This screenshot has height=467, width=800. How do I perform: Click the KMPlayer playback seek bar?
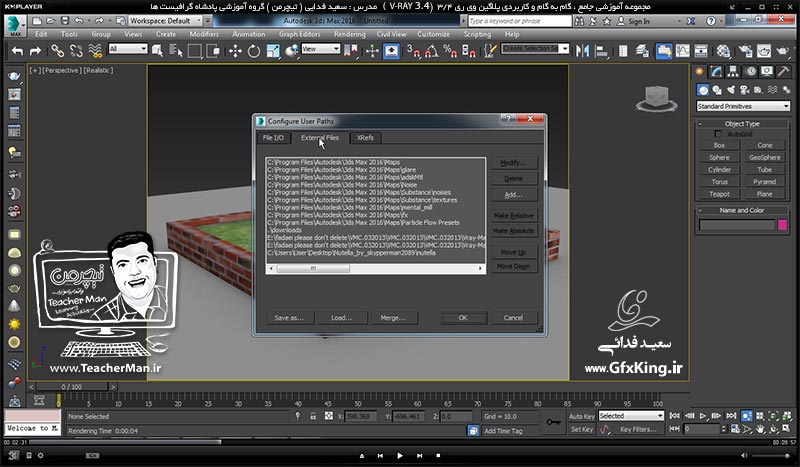pyautogui.click(x=399, y=443)
